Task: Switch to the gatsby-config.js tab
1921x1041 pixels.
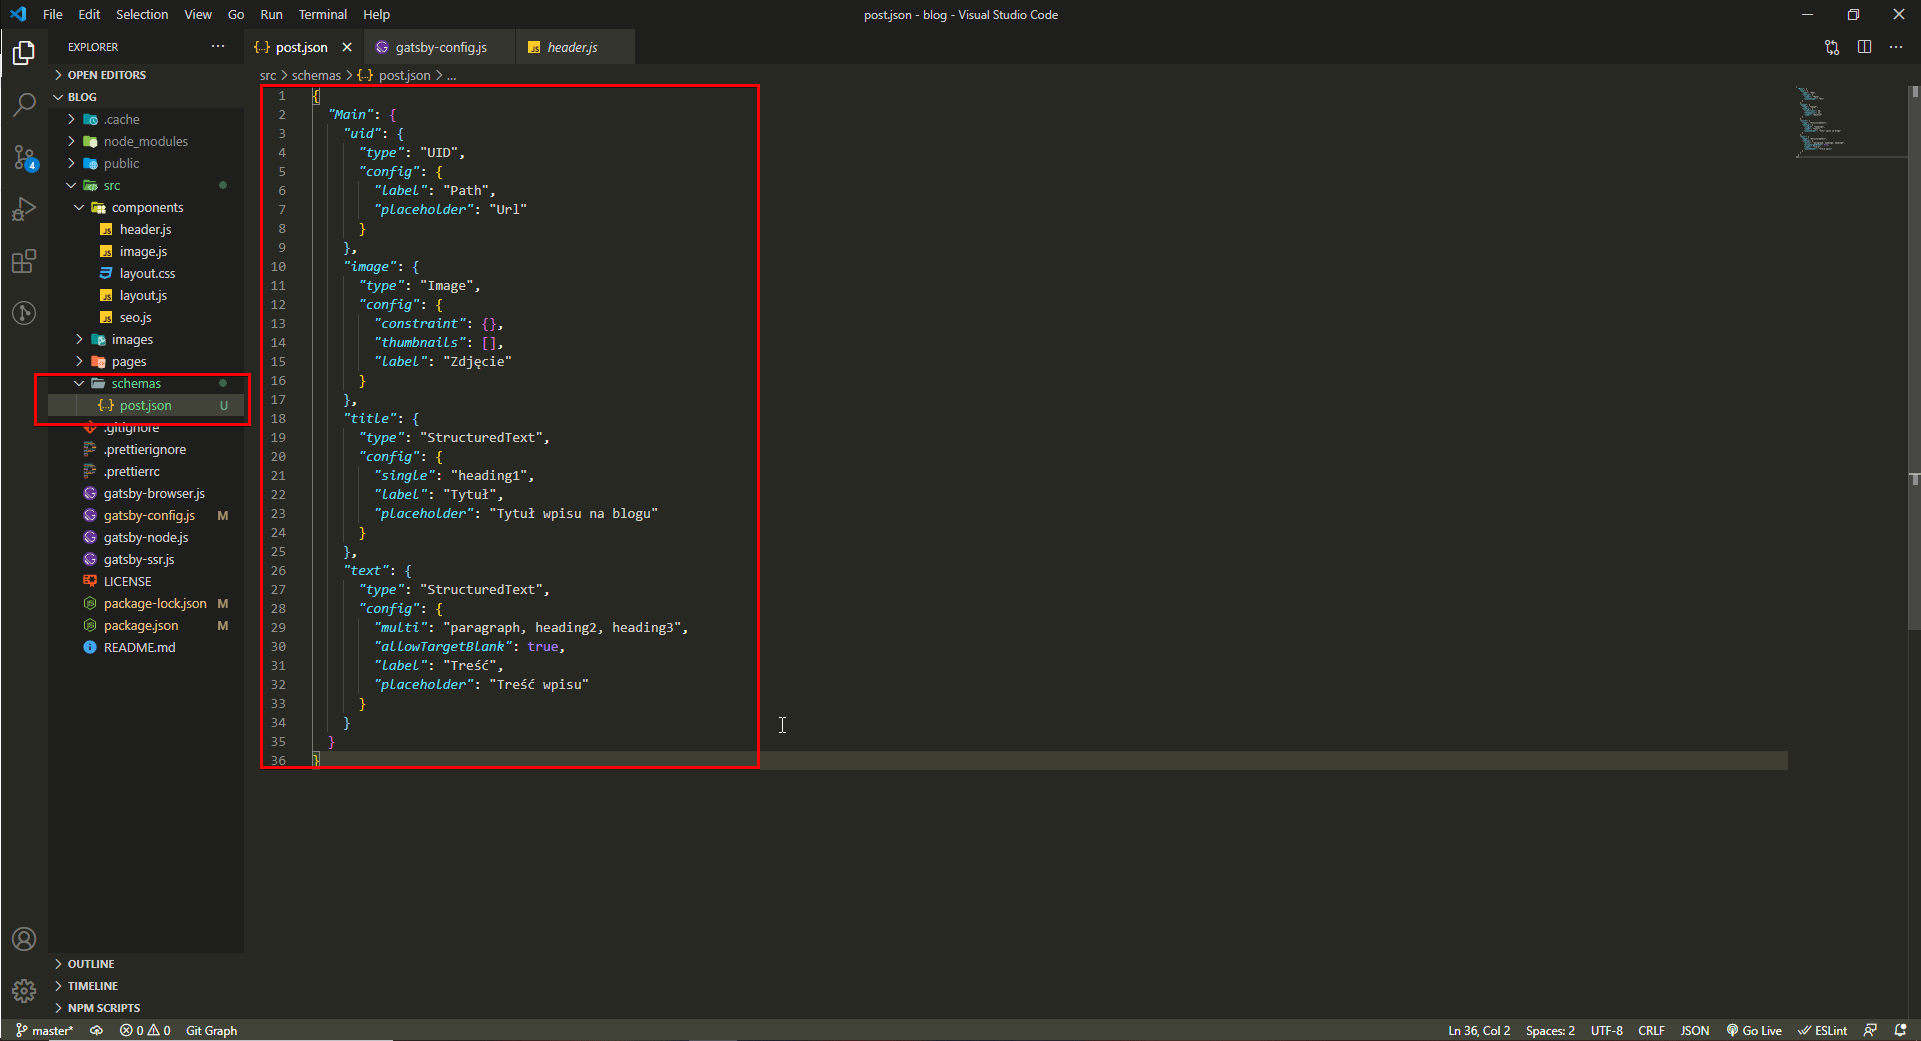Action: 440,47
